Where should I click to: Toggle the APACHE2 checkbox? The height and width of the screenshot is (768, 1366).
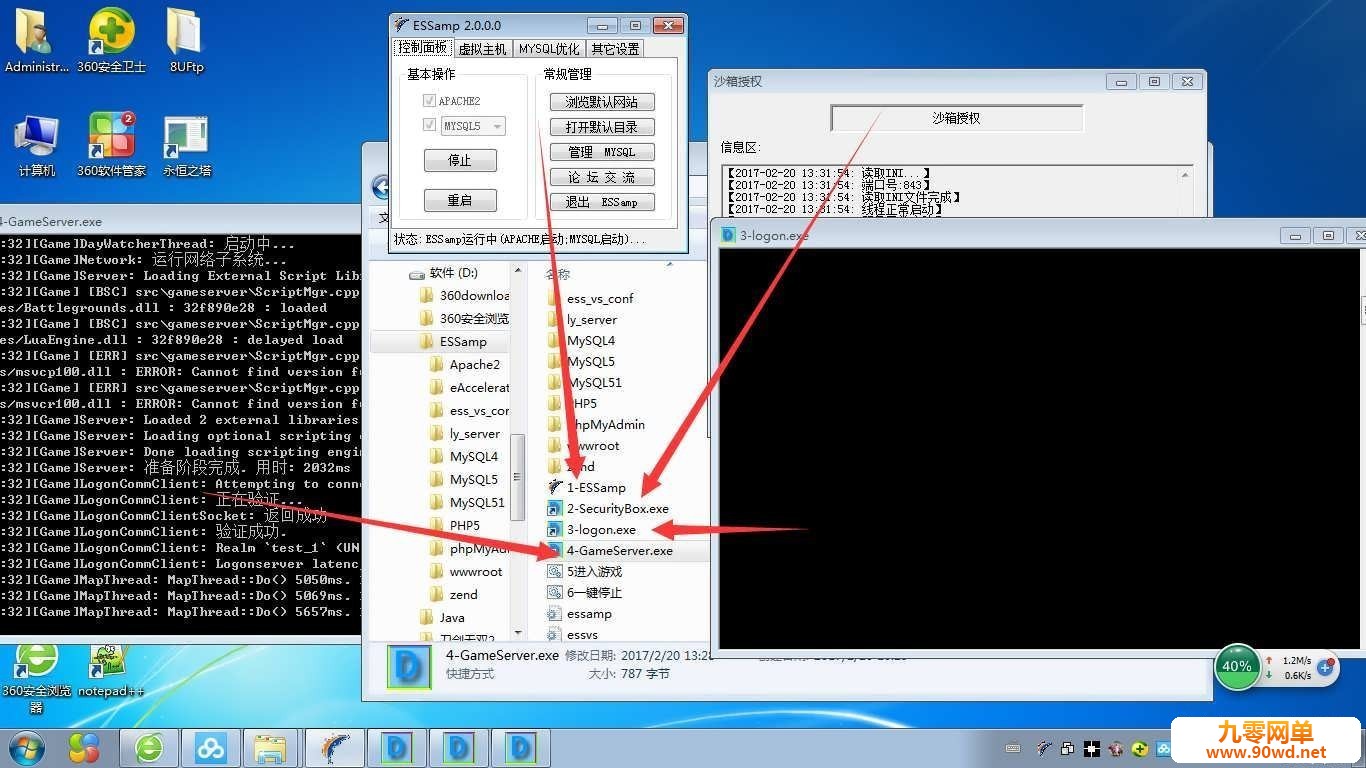[x=430, y=101]
